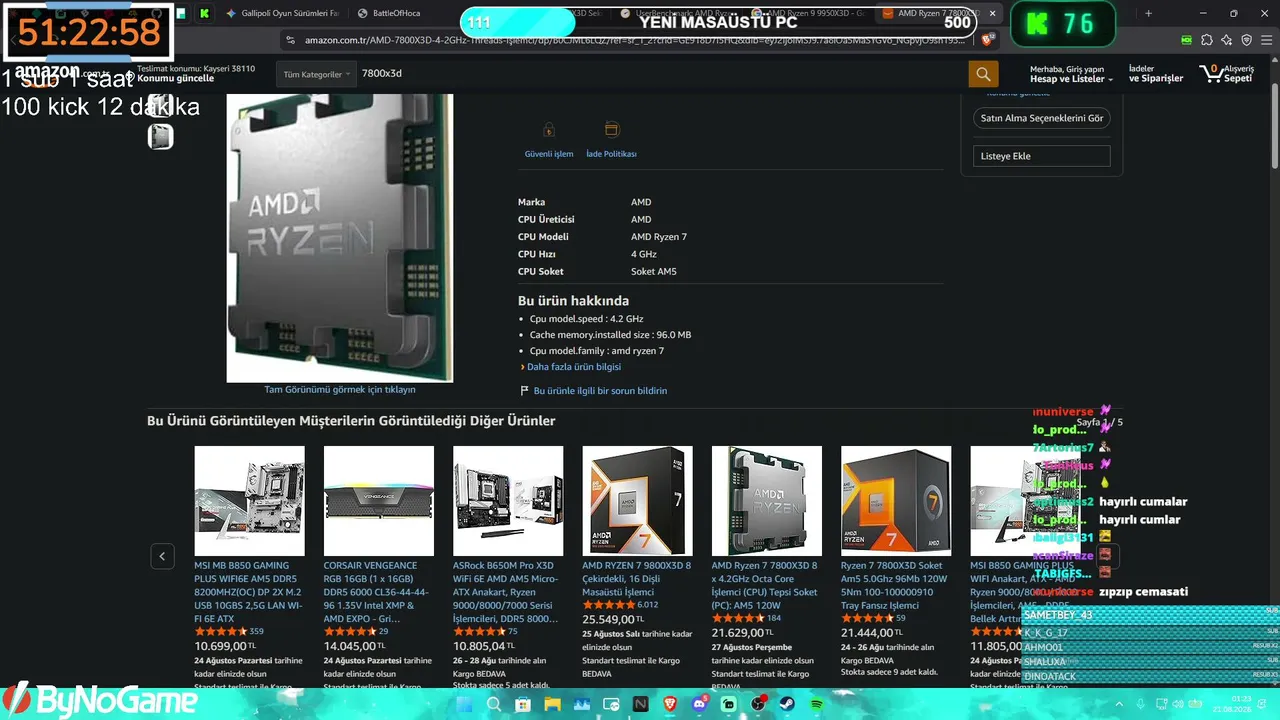Open the Listeye Ekle dropdown
Screen dimensions: 1280x720
(1041, 156)
